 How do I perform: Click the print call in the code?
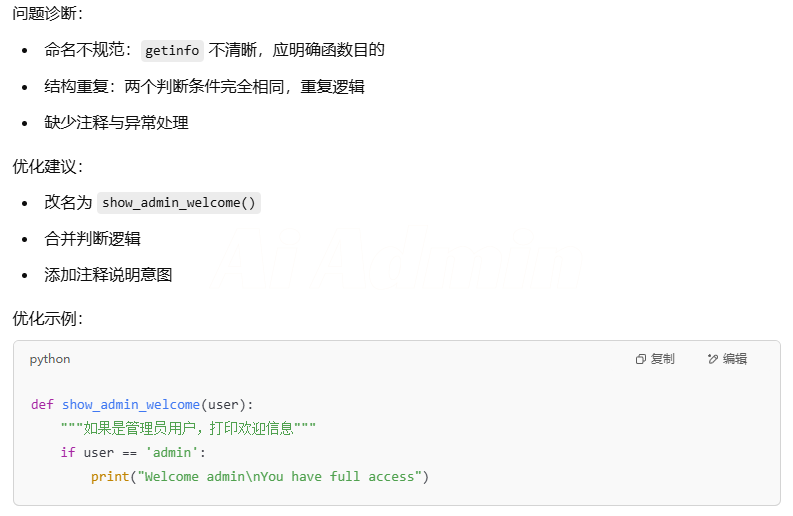point(110,477)
